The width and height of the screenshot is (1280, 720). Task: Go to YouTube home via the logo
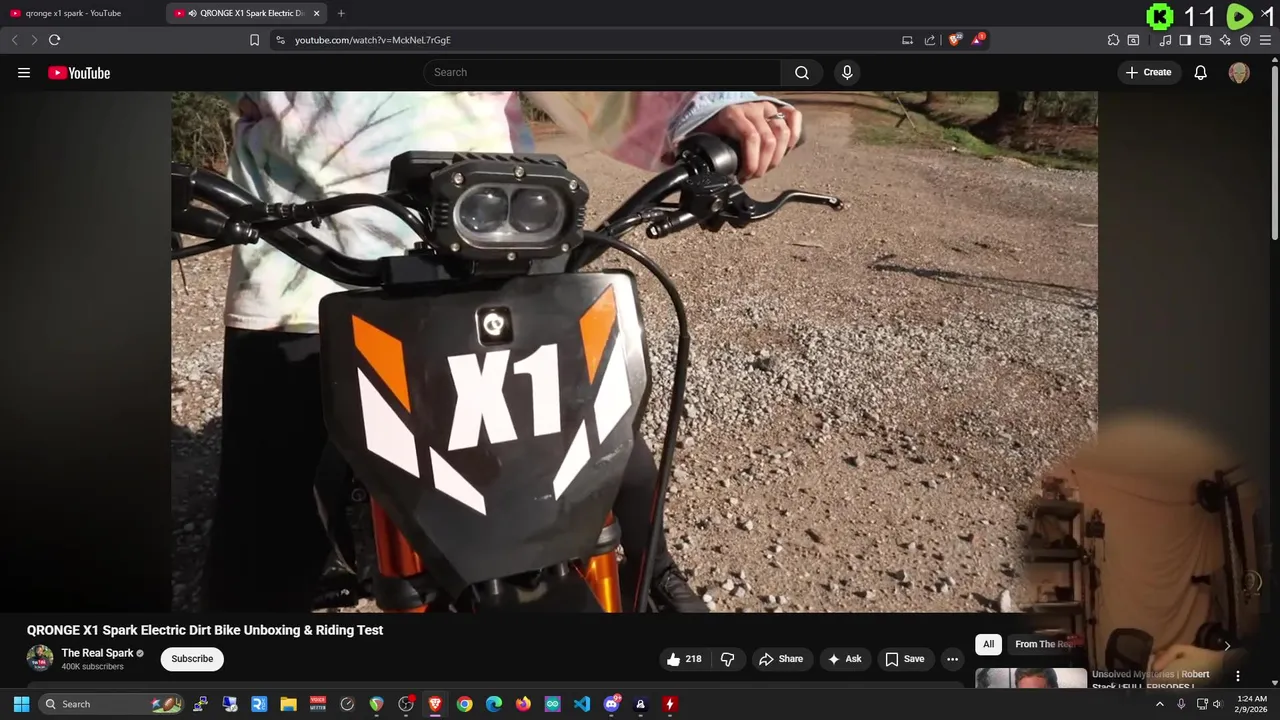click(x=79, y=73)
